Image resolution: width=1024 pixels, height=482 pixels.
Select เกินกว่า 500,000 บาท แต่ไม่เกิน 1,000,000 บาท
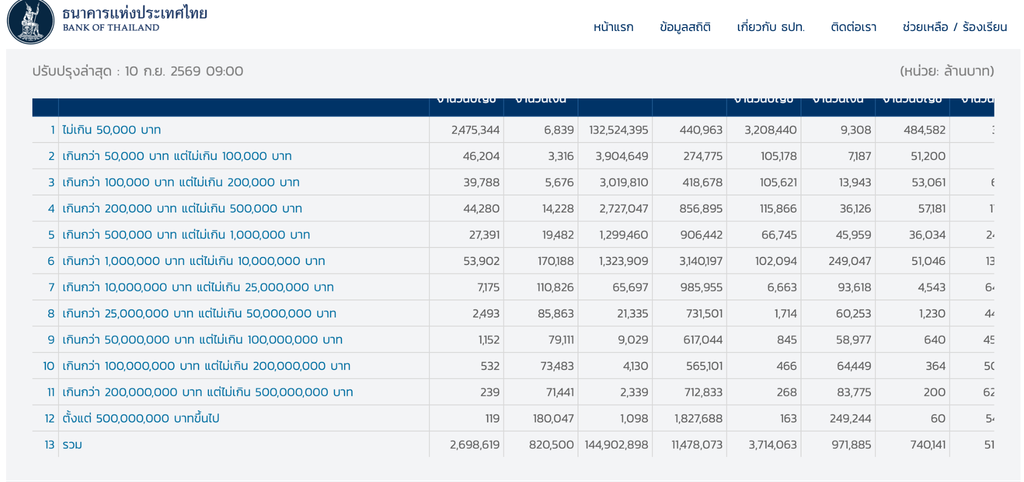click(x=186, y=234)
